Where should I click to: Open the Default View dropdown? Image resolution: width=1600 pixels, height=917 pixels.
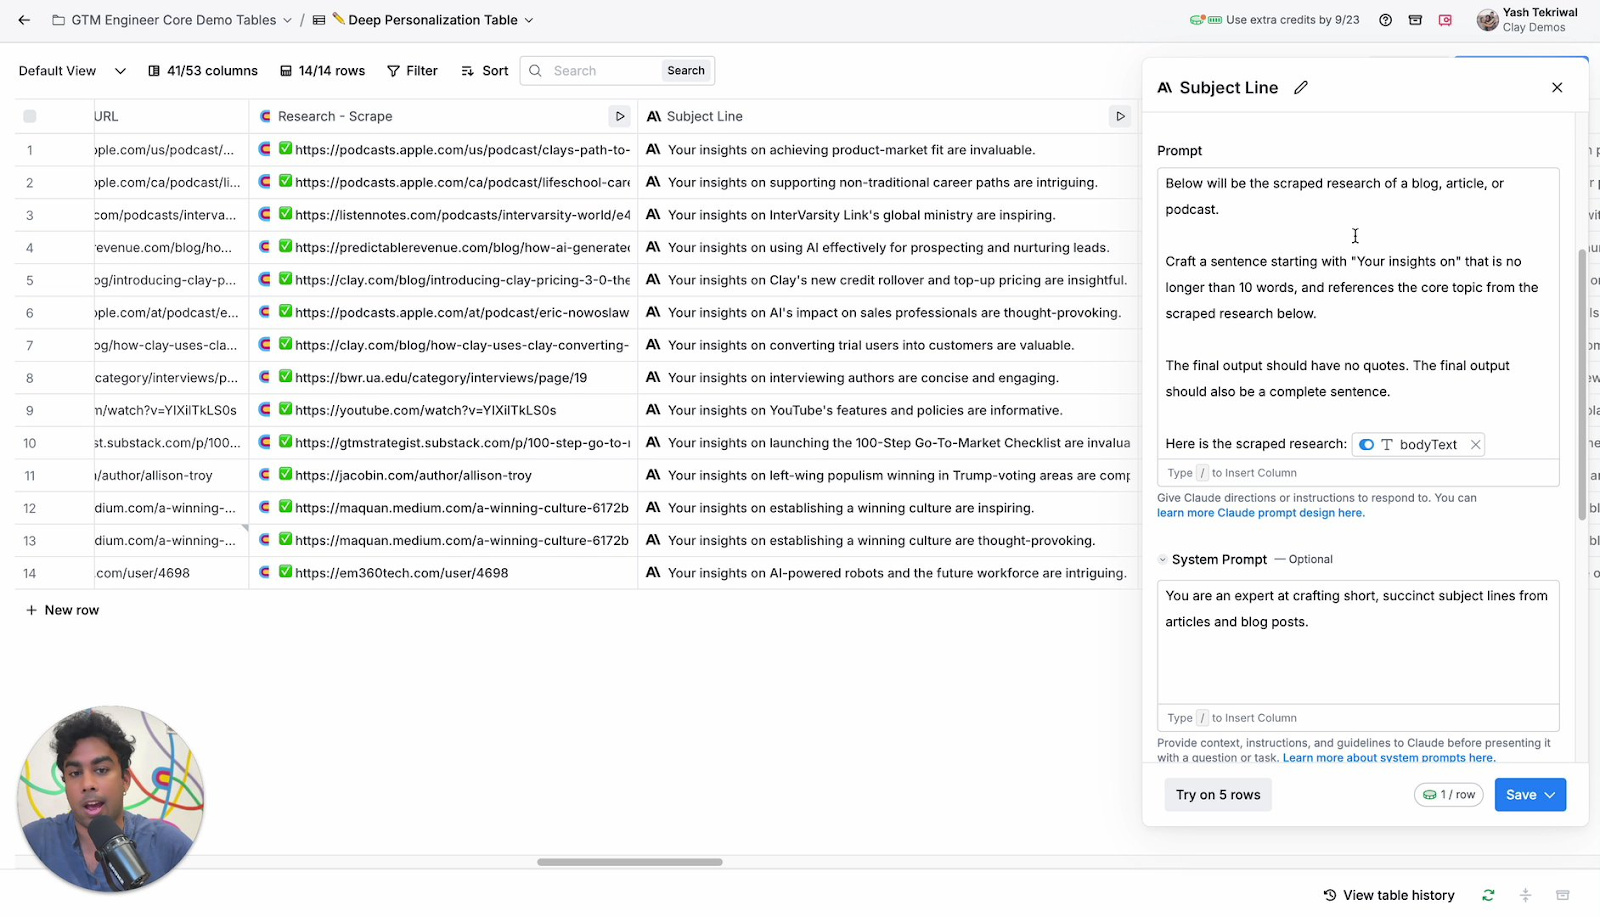point(72,71)
